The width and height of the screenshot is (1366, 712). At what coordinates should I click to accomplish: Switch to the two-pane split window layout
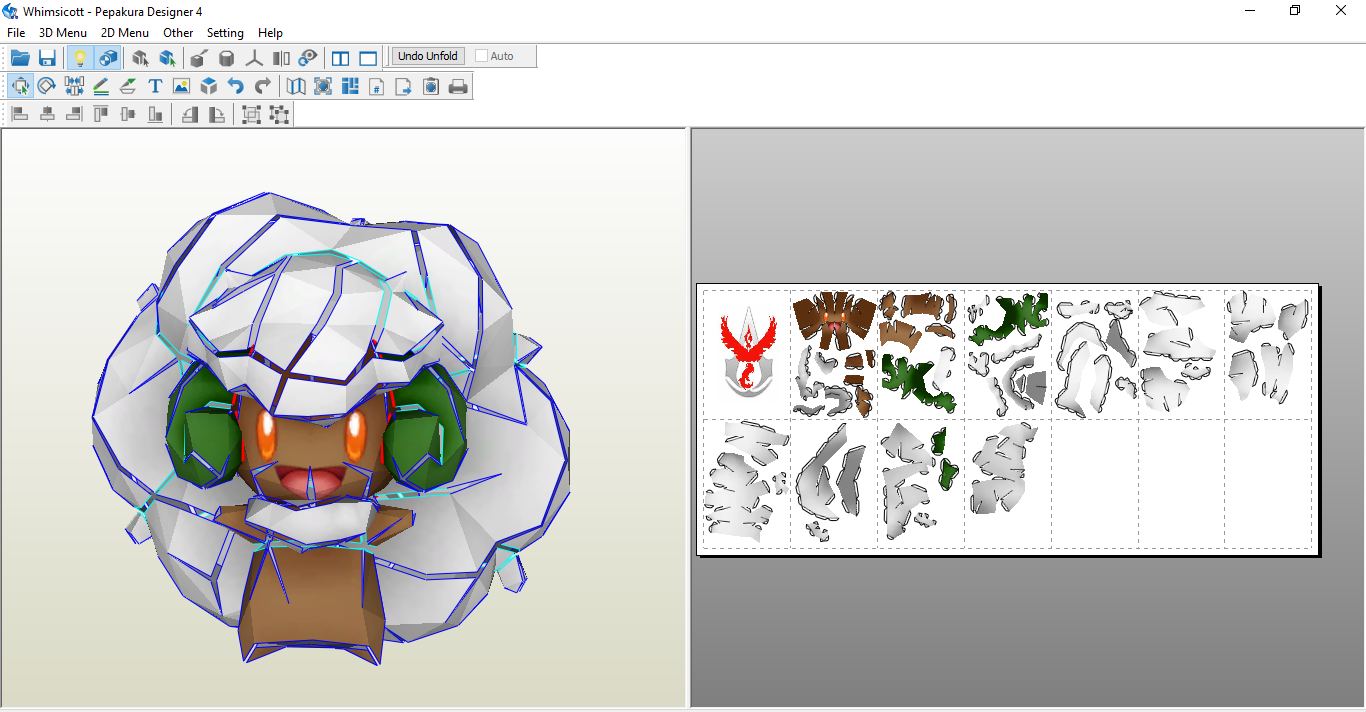341,57
